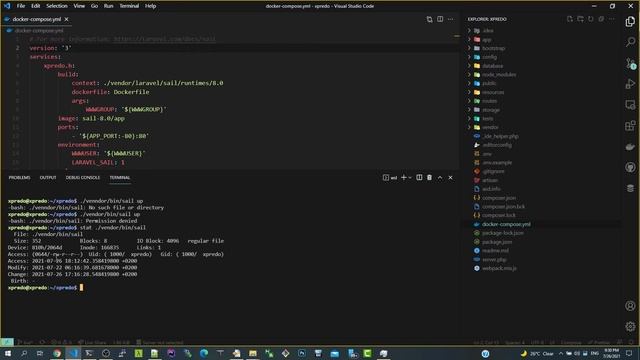Viewport: 640px width, 360px height.
Task: Switch to the Output panel tab
Action: click(48, 178)
